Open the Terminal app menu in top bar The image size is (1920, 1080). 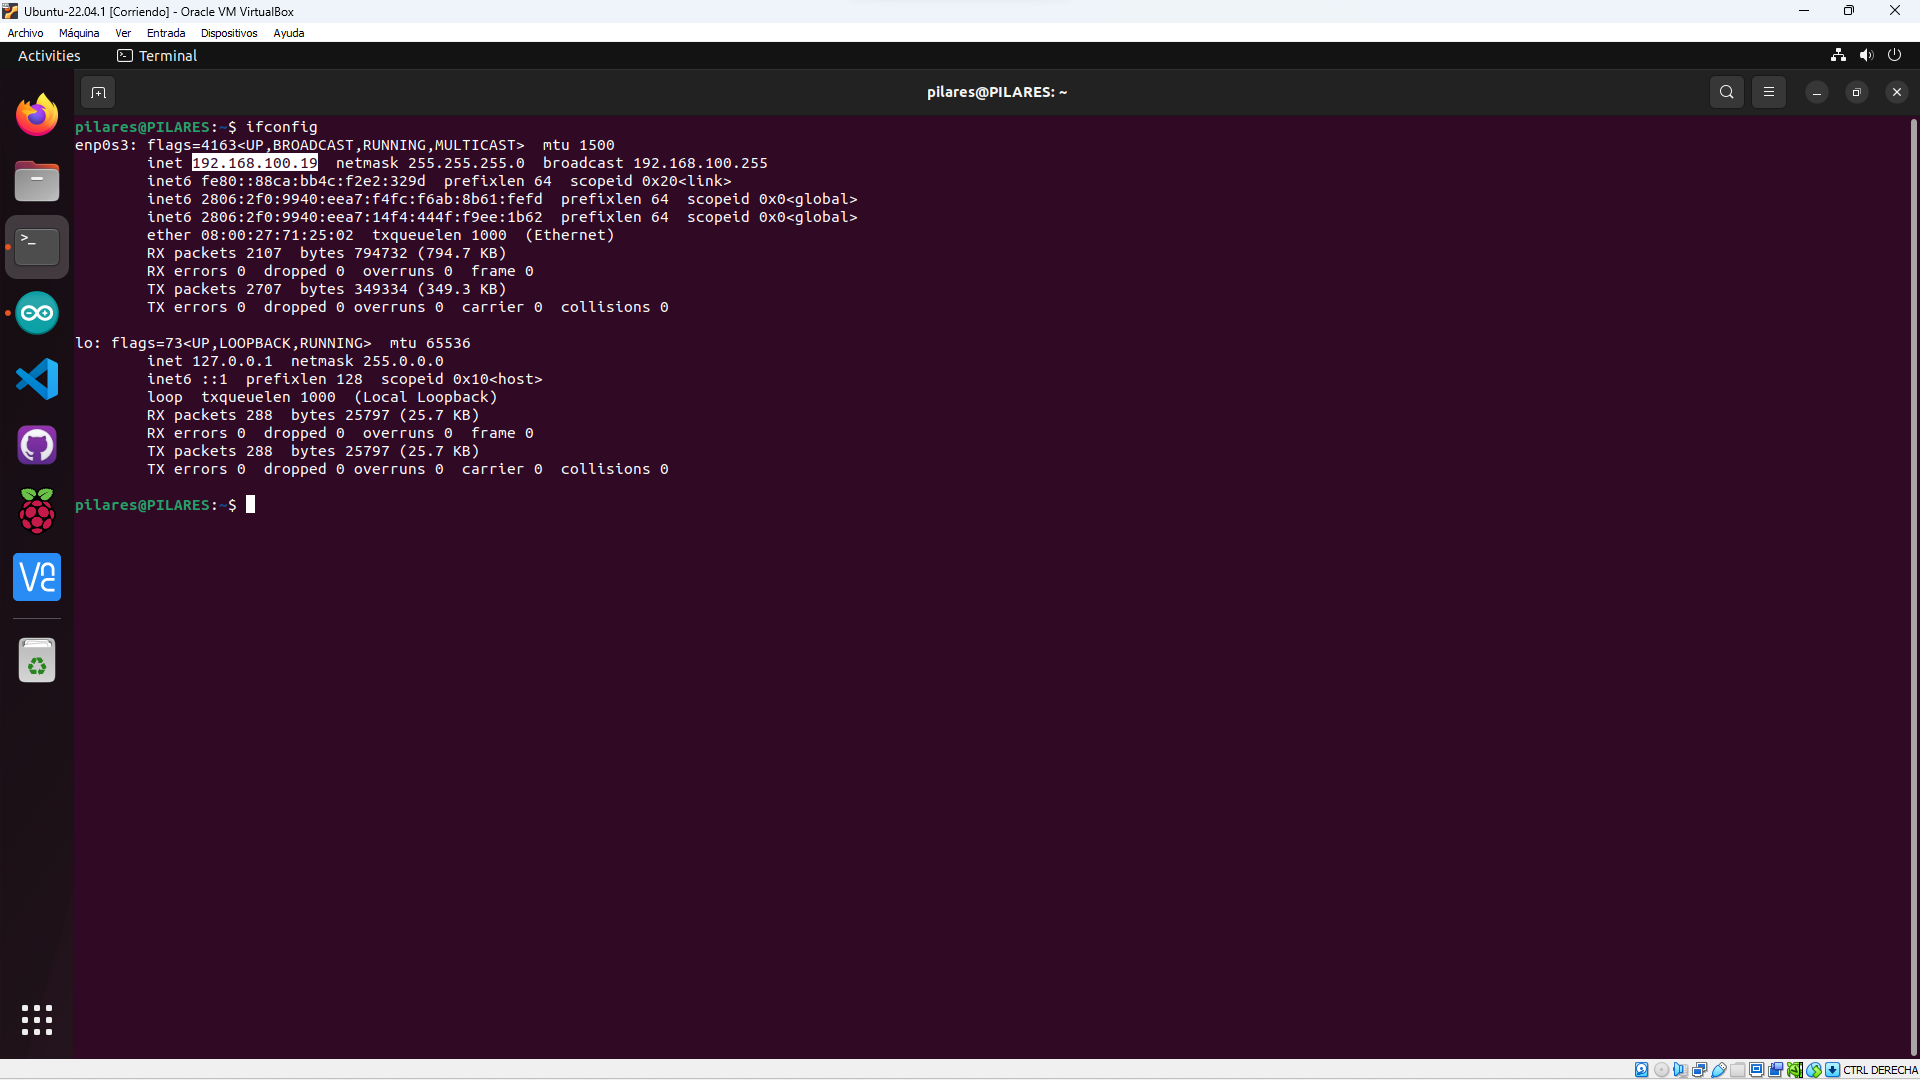click(x=157, y=56)
